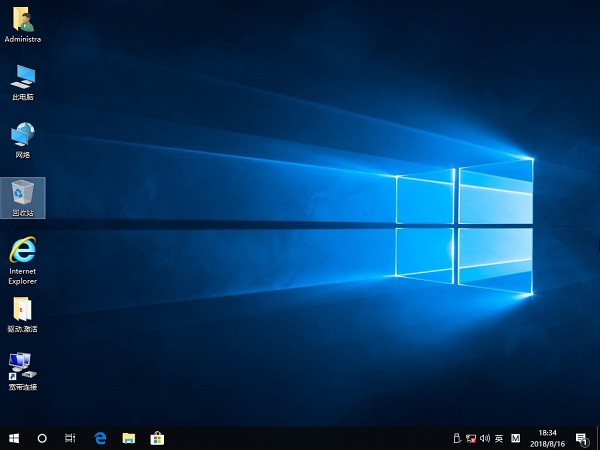Click the Show Desktop strip at taskbar end

click(598, 438)
